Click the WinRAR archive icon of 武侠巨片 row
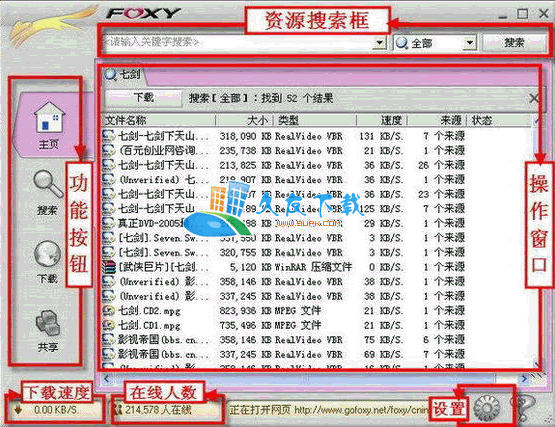 109,267
